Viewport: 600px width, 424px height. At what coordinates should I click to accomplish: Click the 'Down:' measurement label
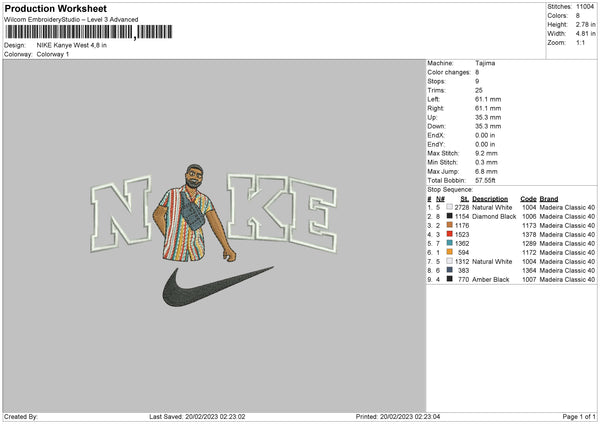click(x=436, y=126)
